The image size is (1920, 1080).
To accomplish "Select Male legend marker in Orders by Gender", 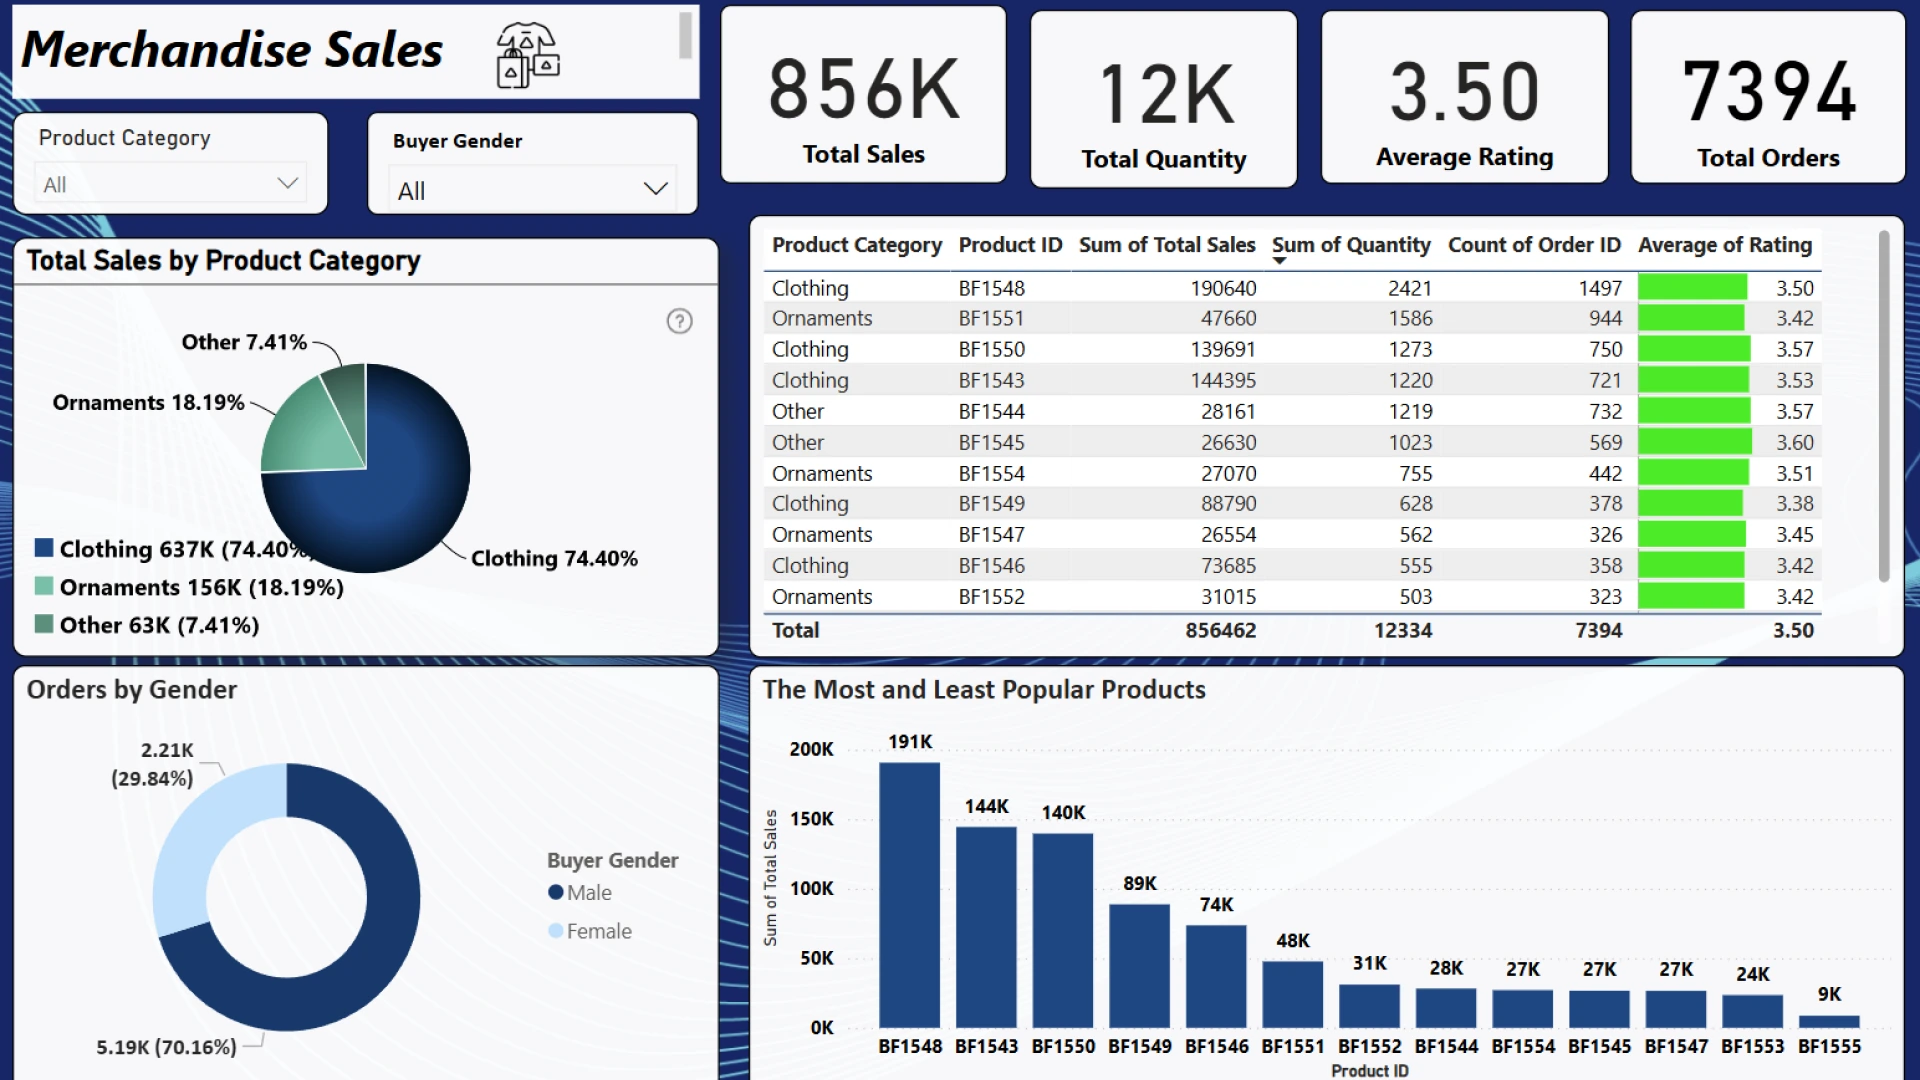I will click(x=556, y=892).
